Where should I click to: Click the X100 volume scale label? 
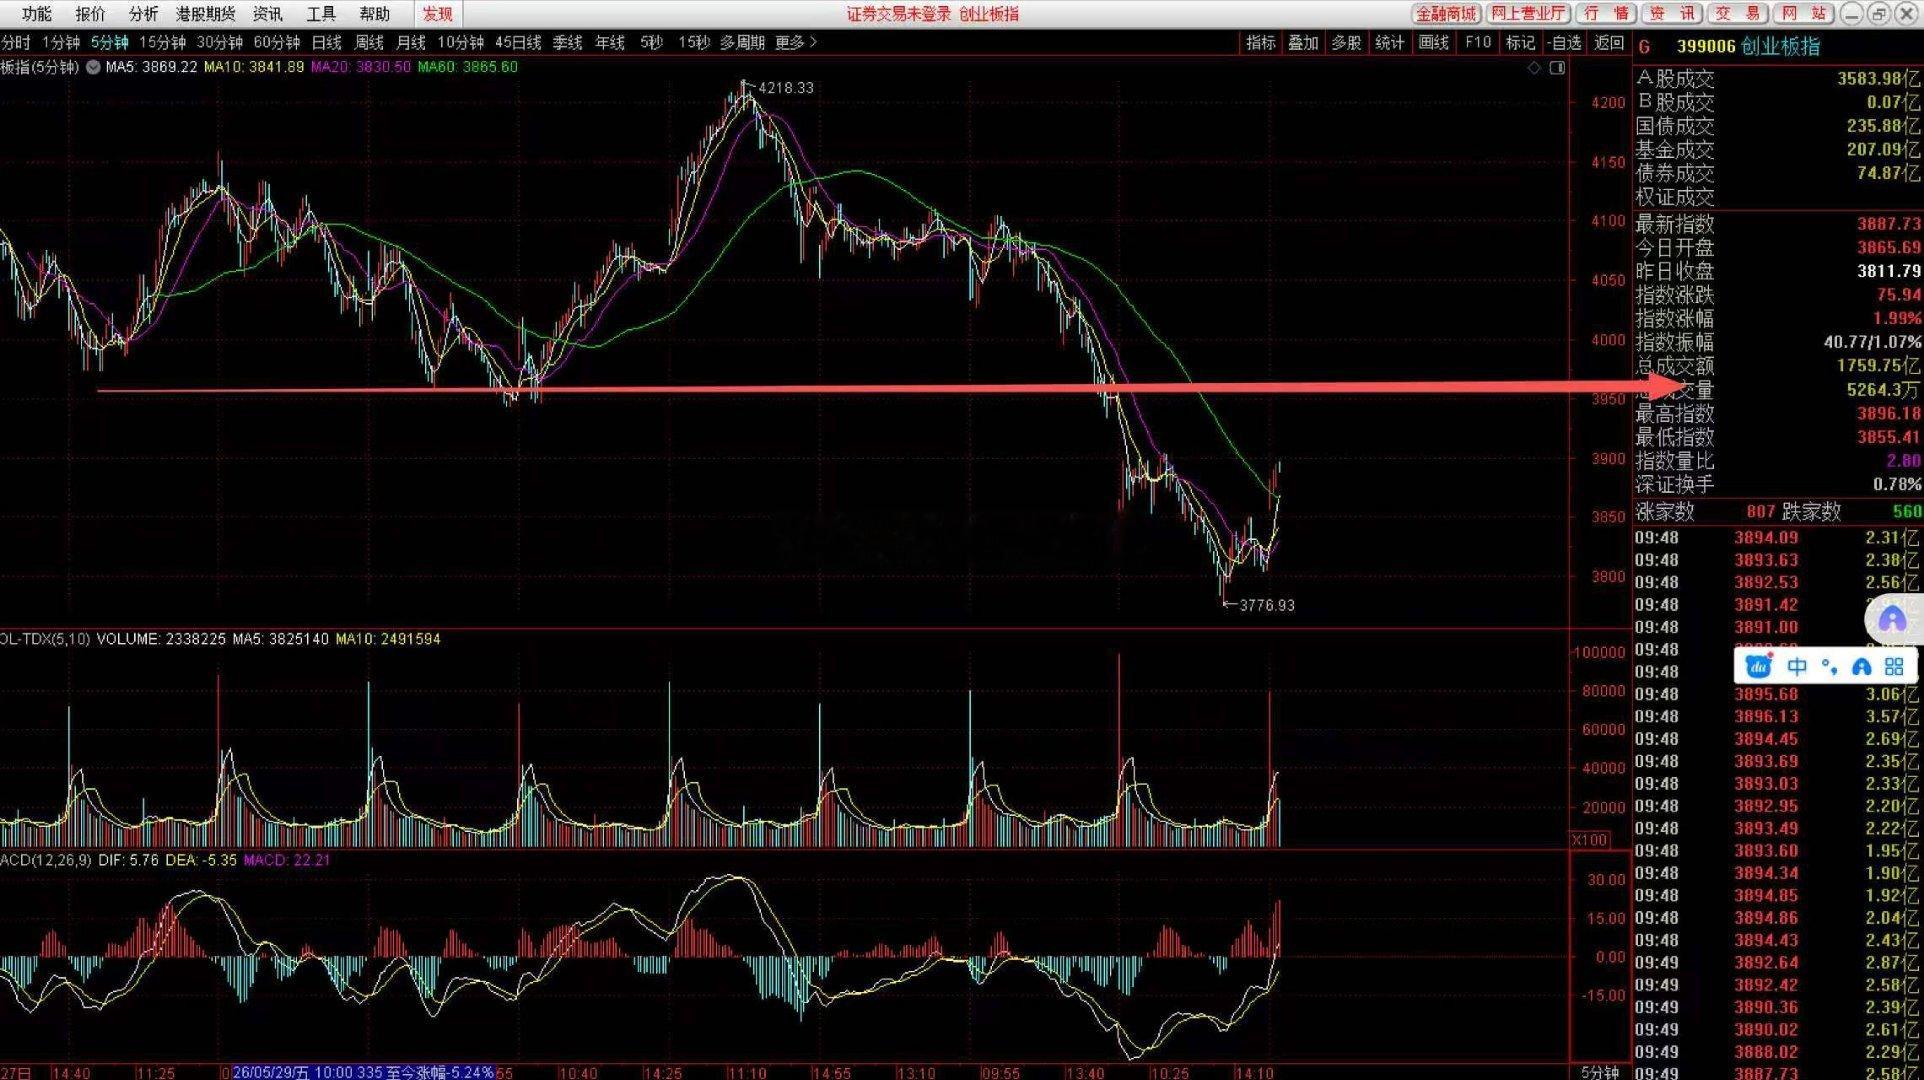(1589, 840)
